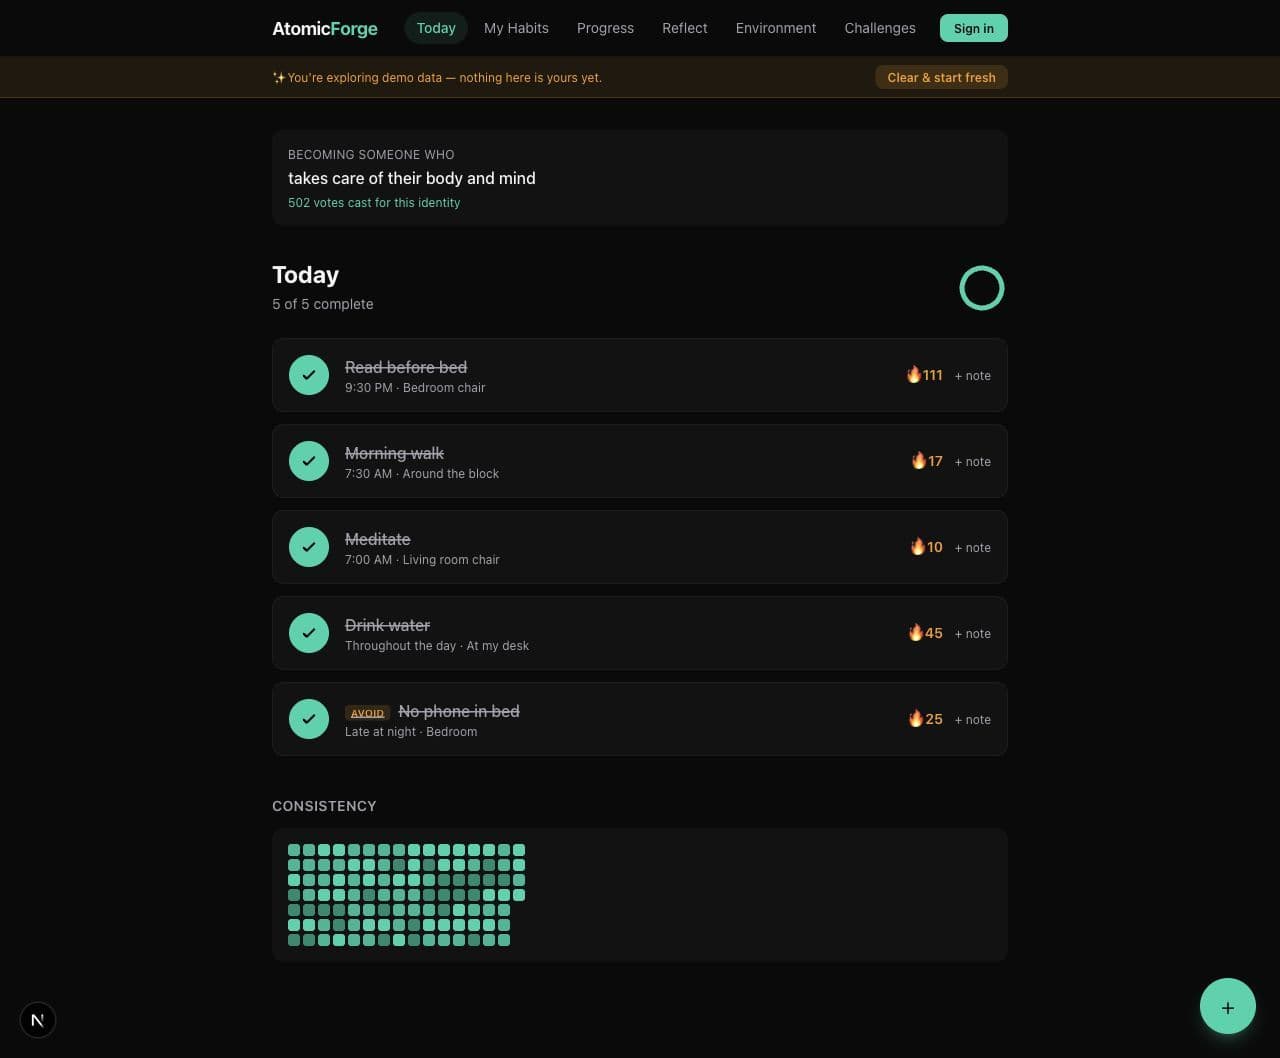Click the 'Drink water' habit title
The image size is (1280, 1058).
pos(387,625)
